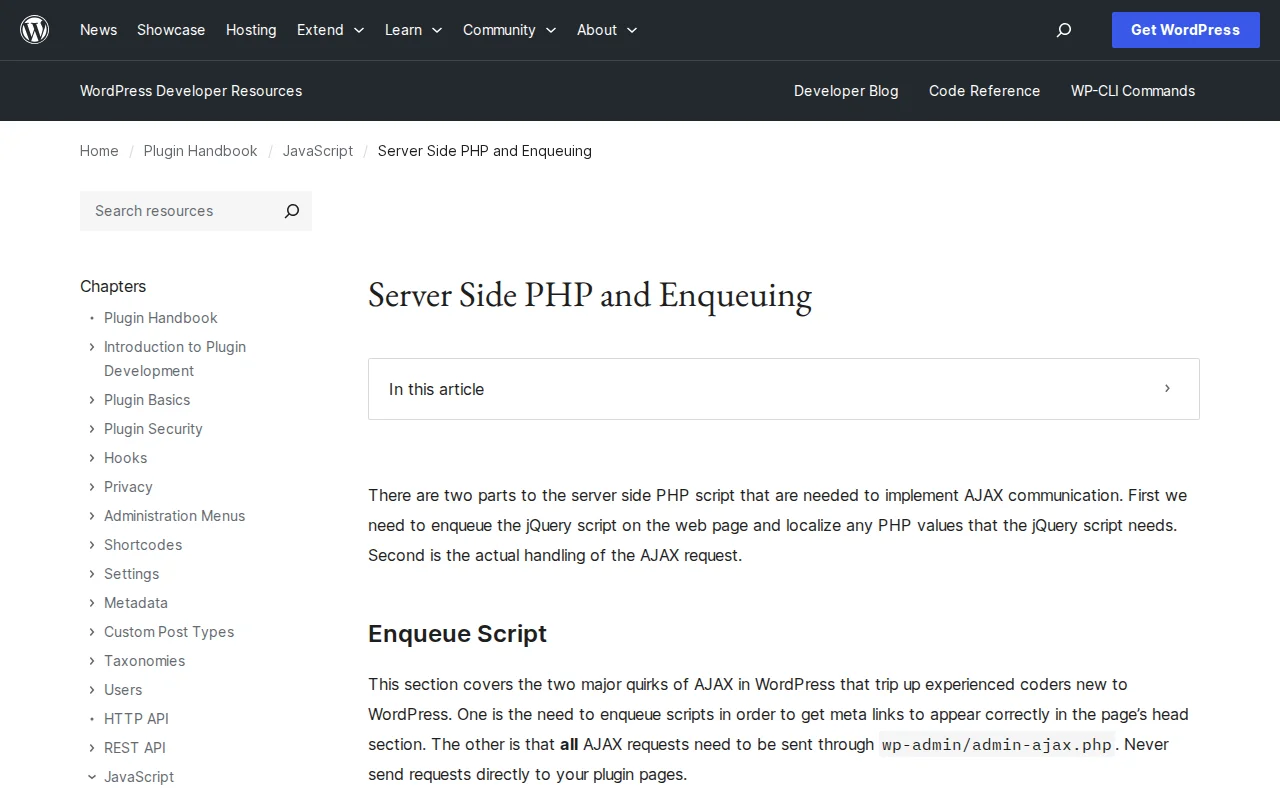This screenshot has height=800, width=1280.
Task: Open the Code Reference page
Action: pyautogui.click(x=984, y=91)
